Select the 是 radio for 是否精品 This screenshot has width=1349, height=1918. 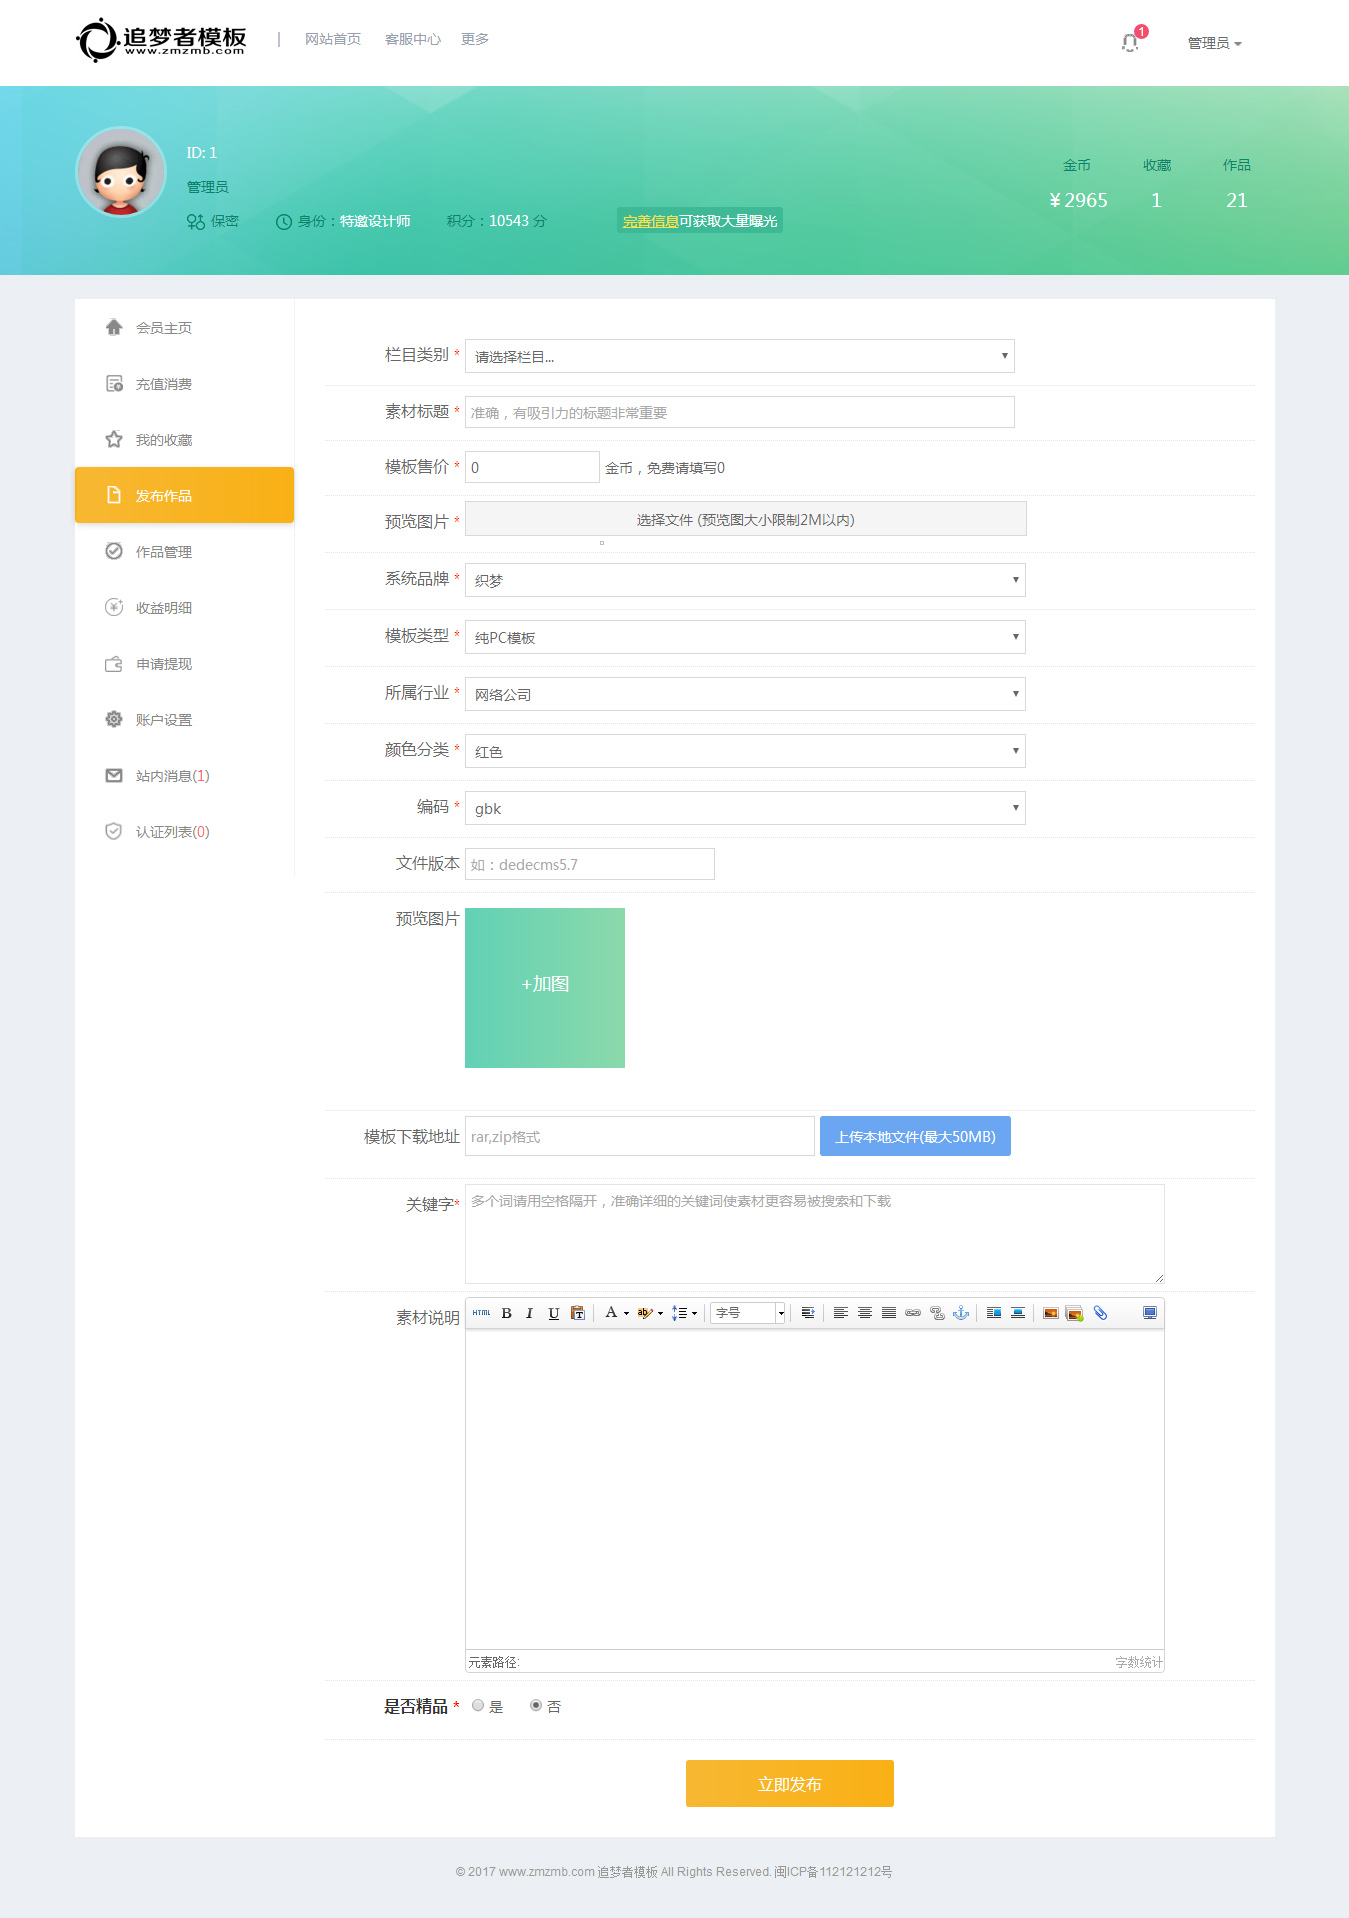(x=478, y=1706)
